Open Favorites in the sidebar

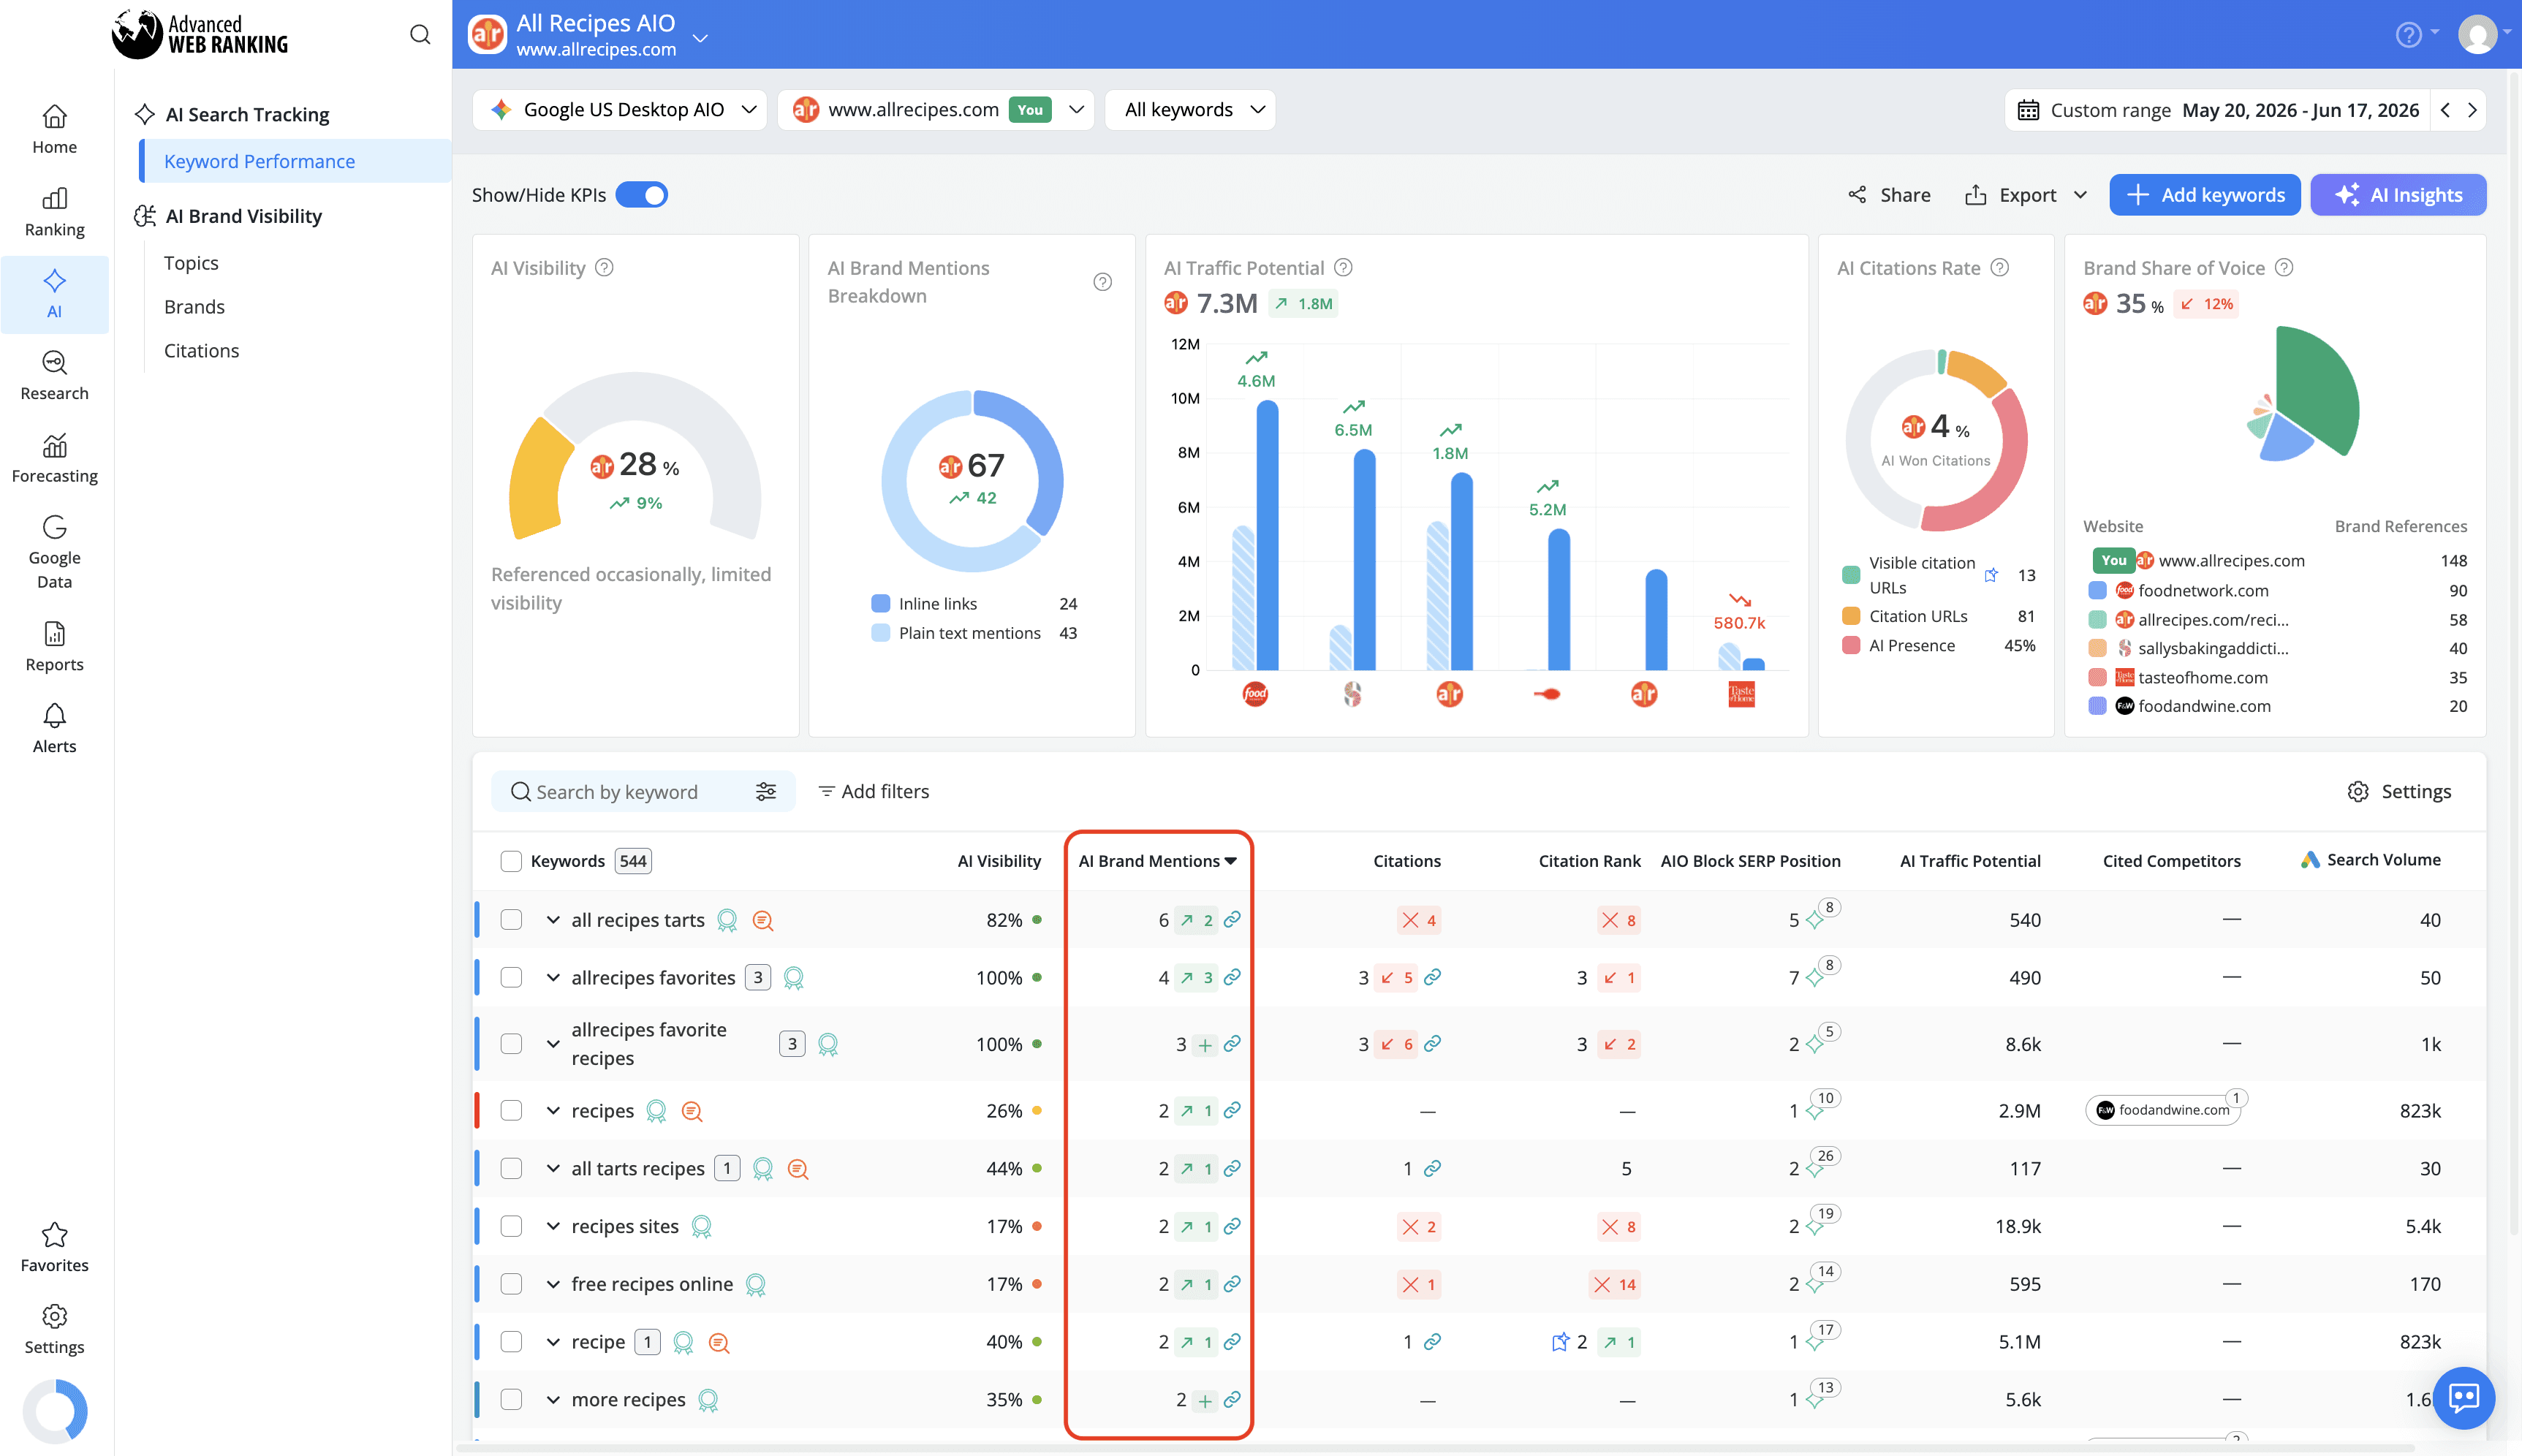tap(54, 1247)
